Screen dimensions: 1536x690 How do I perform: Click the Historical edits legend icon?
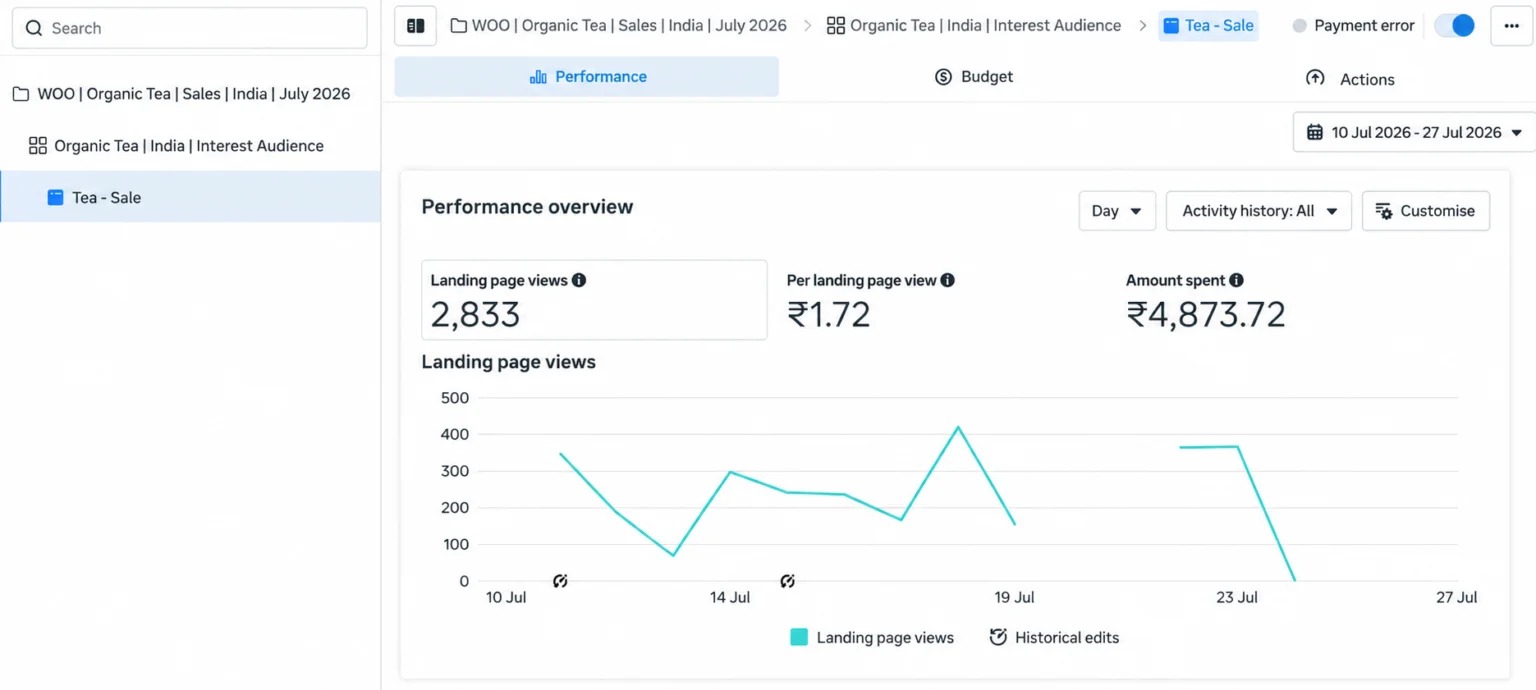(998, 638)
